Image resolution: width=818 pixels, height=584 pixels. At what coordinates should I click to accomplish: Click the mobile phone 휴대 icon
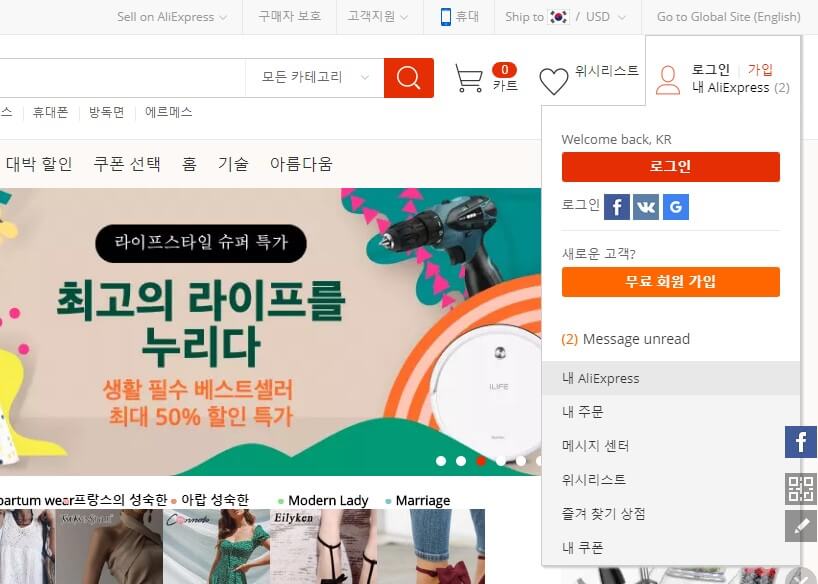(446, 17)
